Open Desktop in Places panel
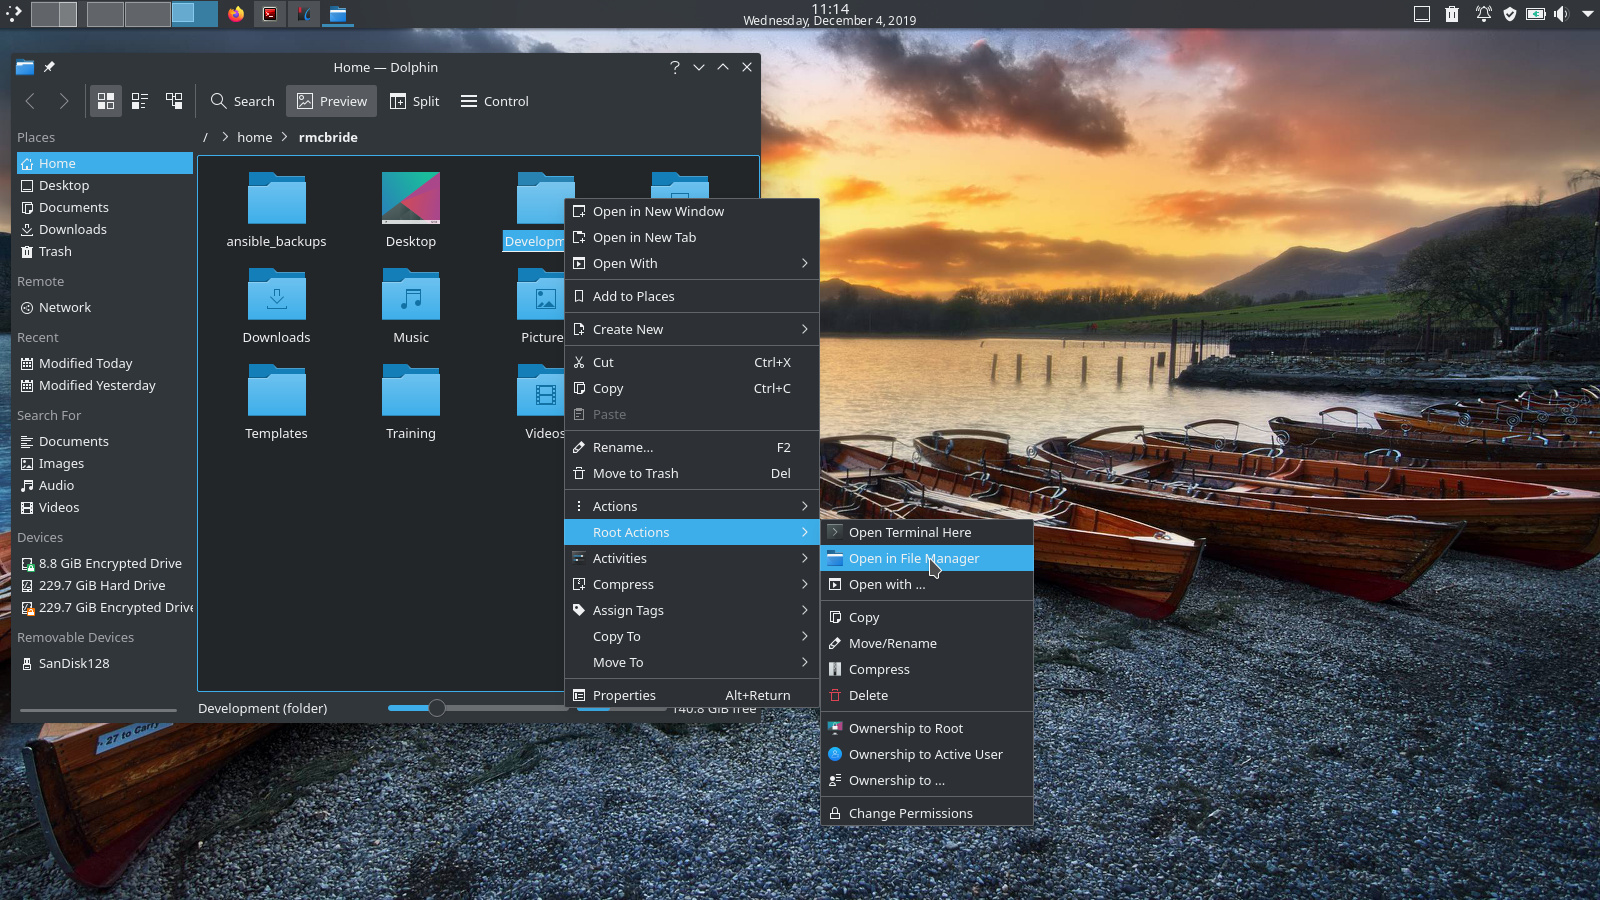Viewport: 1600px width, 900px height. (x=105, y=185)
